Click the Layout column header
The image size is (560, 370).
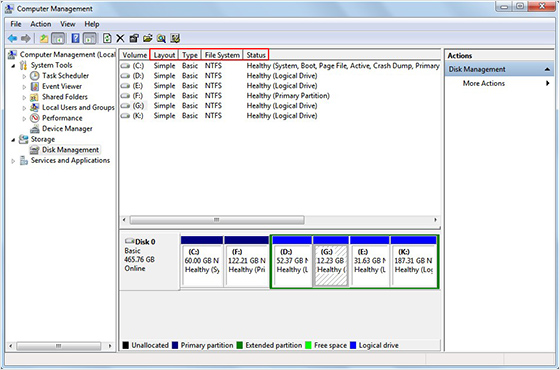coord(164,55)
